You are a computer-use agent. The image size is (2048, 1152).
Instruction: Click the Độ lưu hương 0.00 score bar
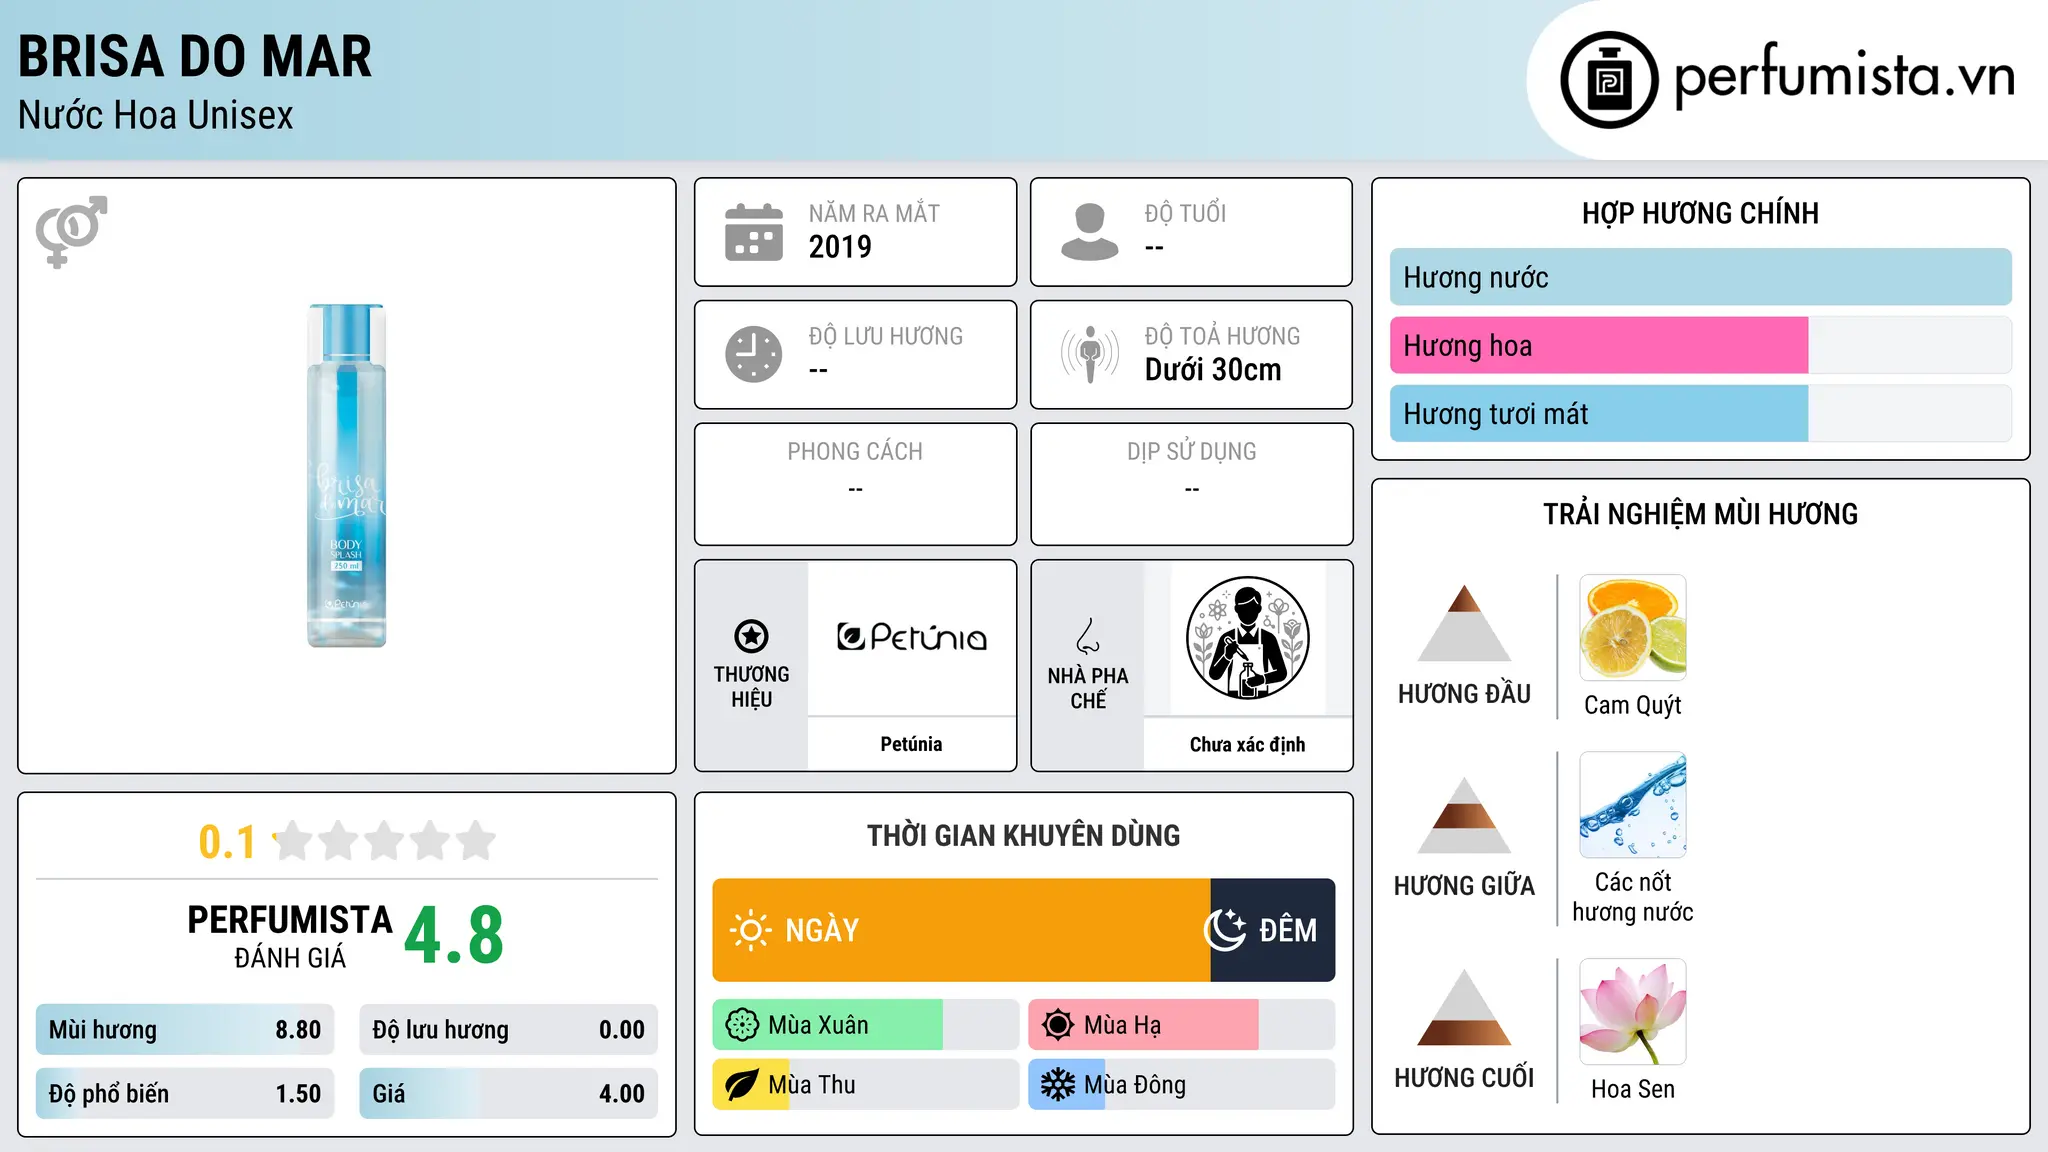click(509, 1030)
